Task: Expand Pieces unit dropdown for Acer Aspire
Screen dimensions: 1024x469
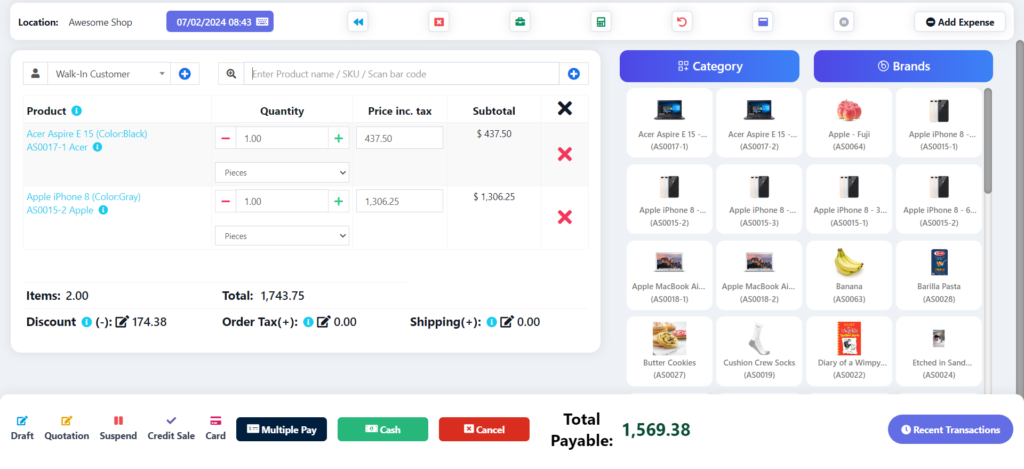Action: pyautogui.click(x=282, y=173)
